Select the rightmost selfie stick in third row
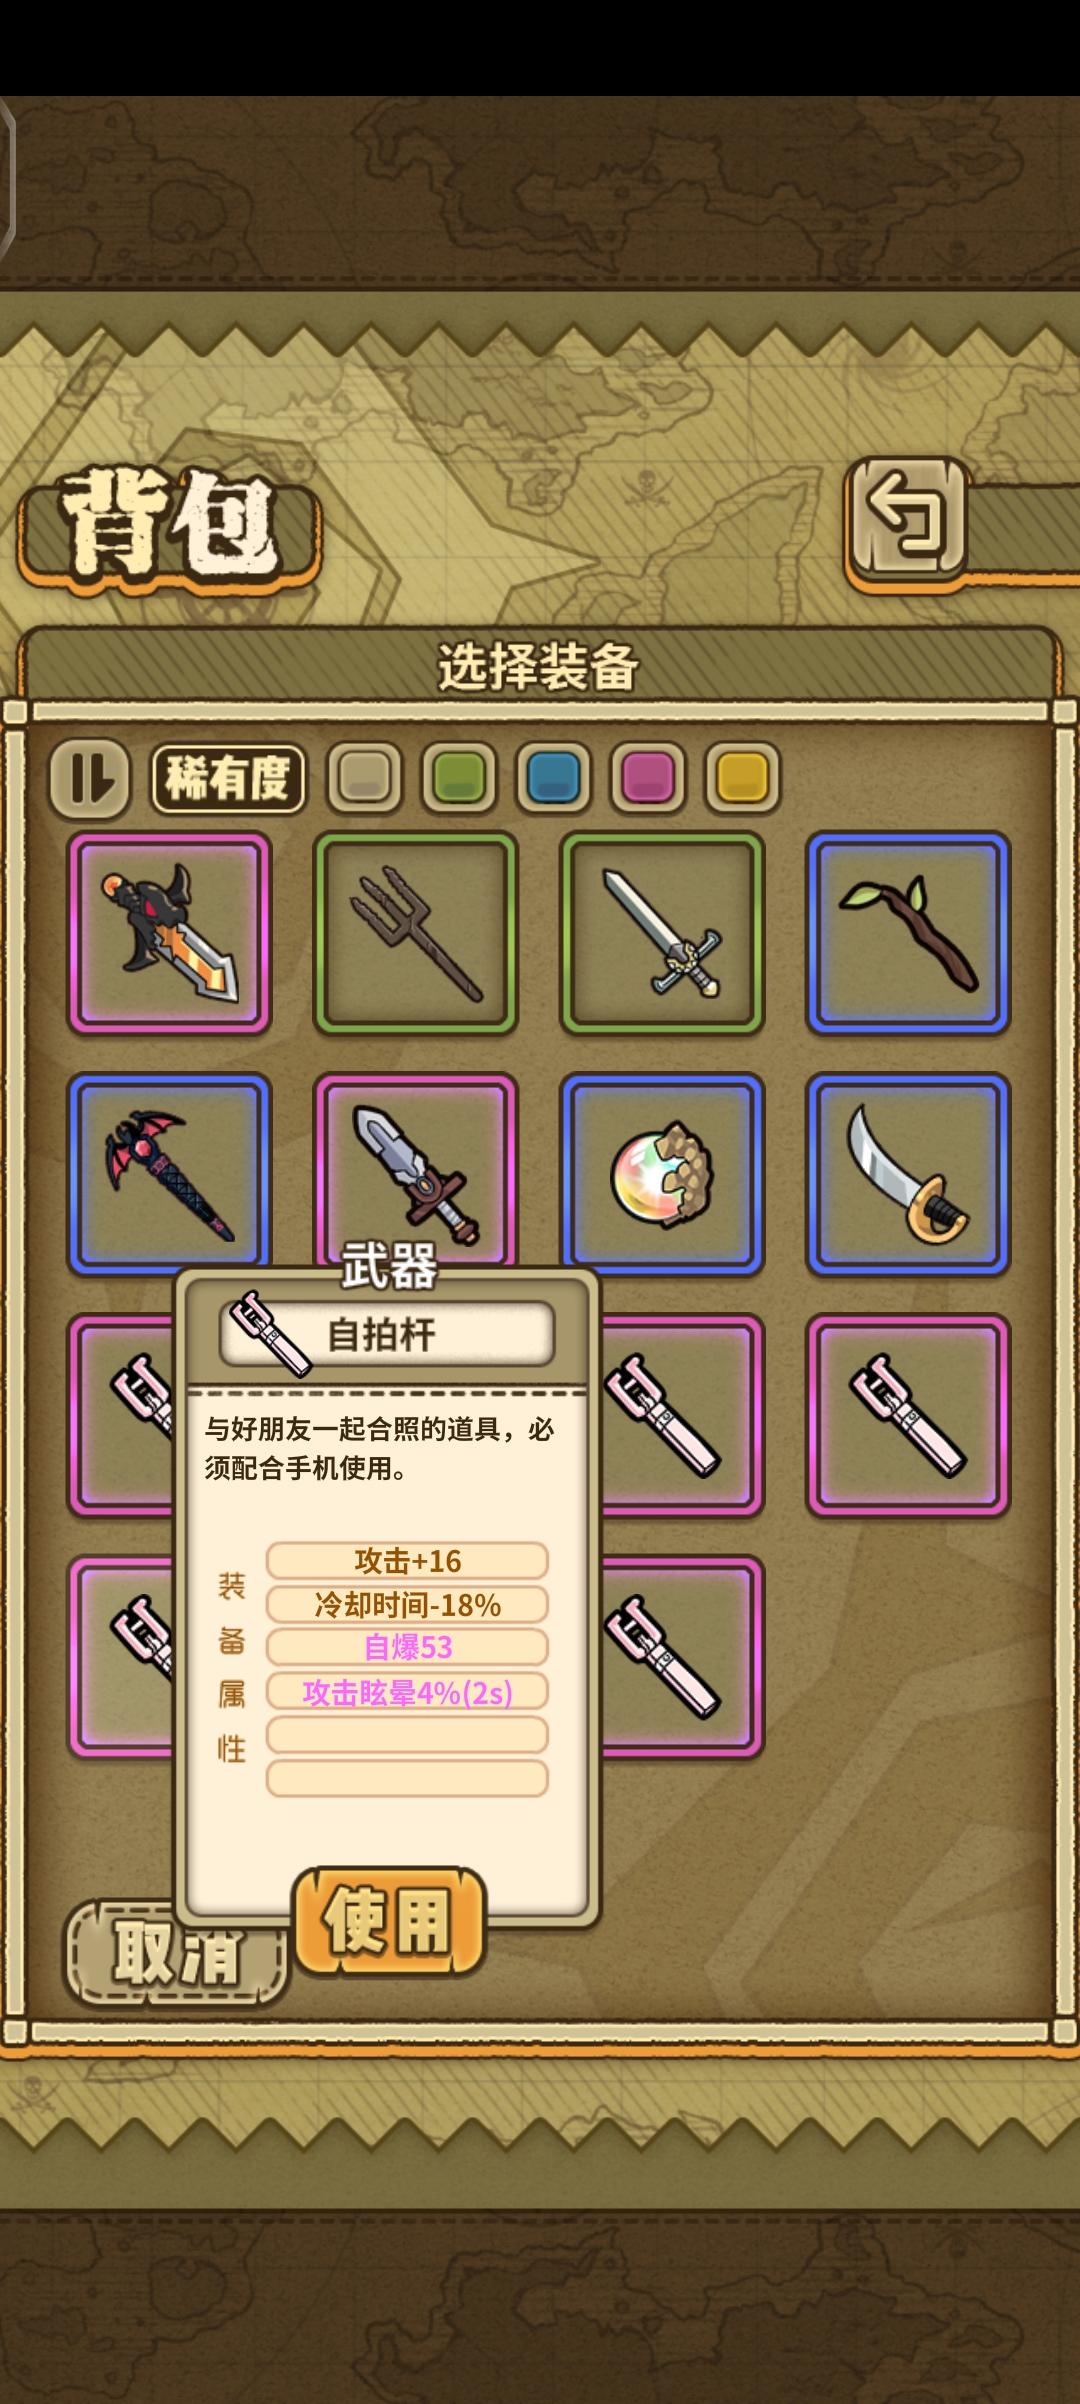 [x=908, y=1415]
